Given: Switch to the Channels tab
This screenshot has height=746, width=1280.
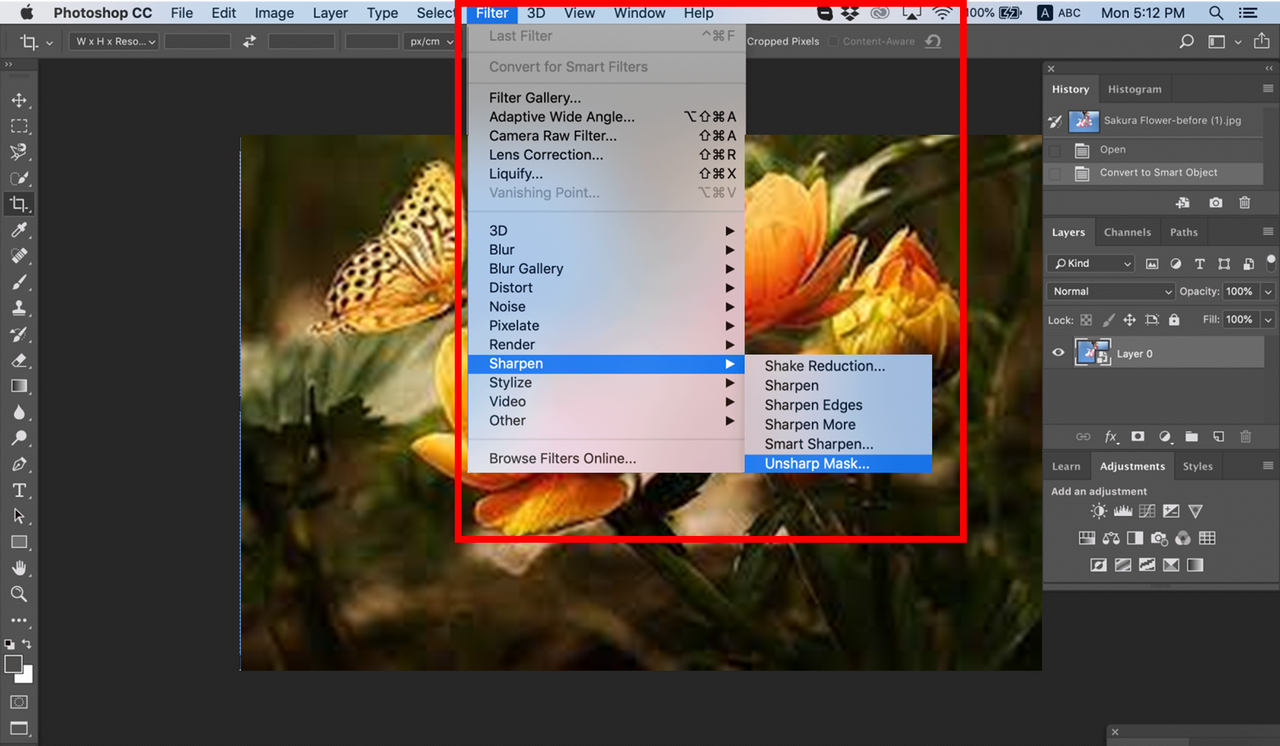Looking at the screenshot, I should pyautogui.click(x=1127, y=231).
